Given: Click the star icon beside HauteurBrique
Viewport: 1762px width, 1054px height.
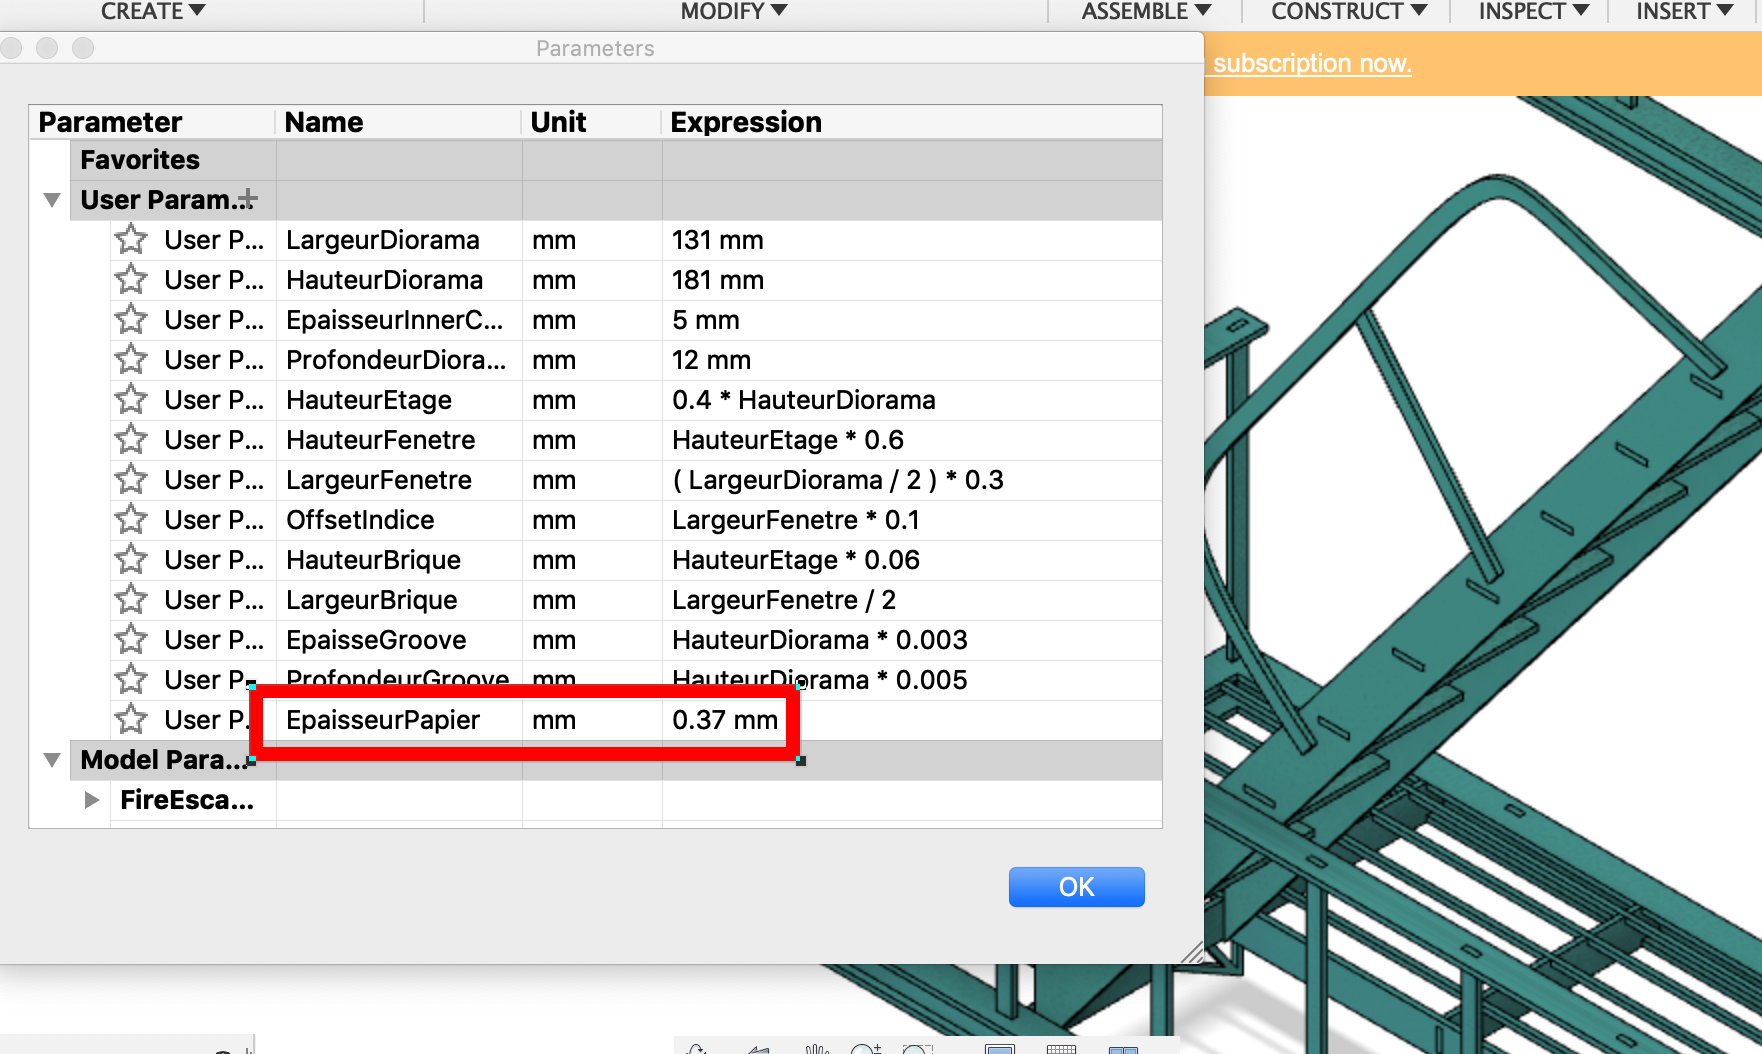Looking at the screenshot, I should click(x=131, y=560).
